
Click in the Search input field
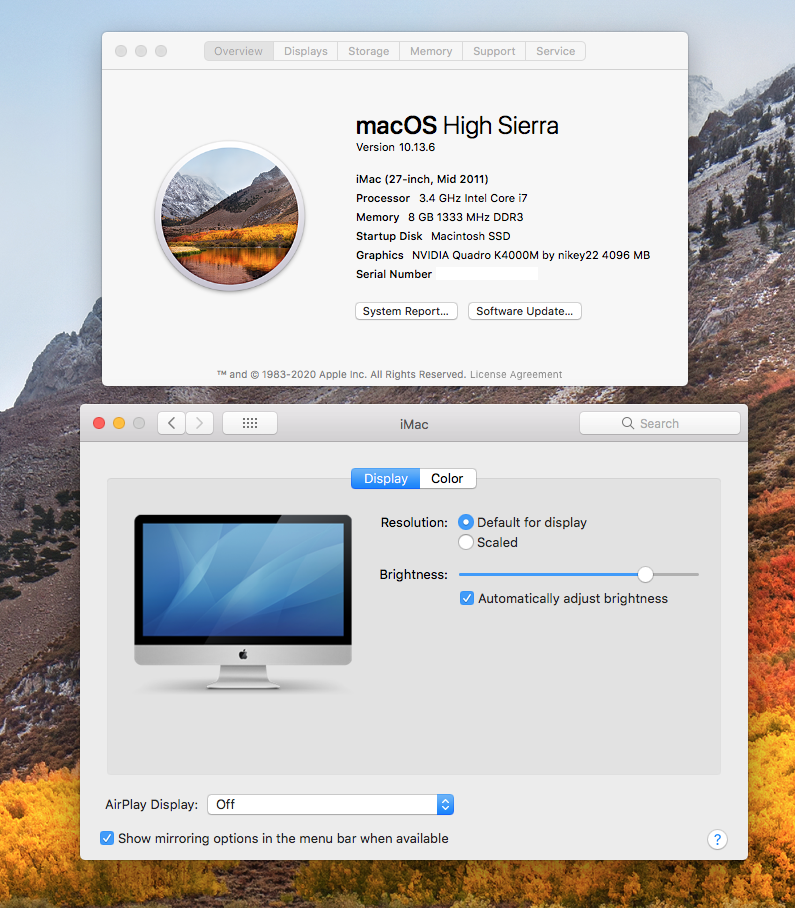660,423
